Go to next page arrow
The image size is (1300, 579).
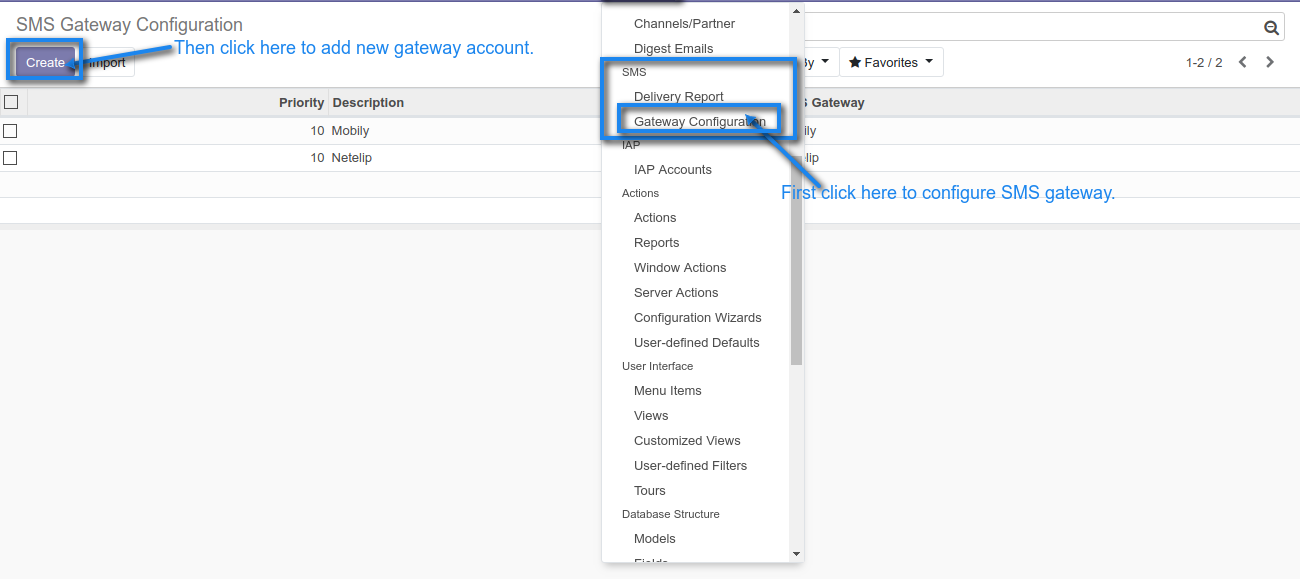(x=1270, y=62)
